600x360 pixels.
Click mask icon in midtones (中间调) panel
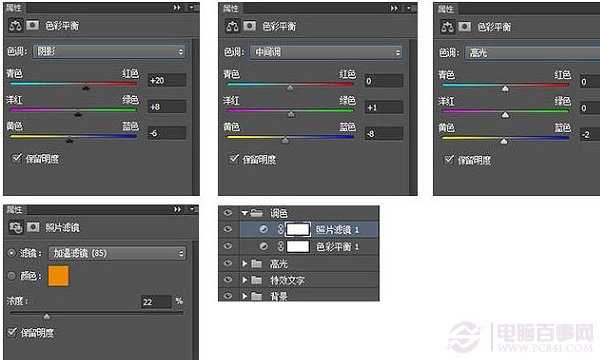249,26
